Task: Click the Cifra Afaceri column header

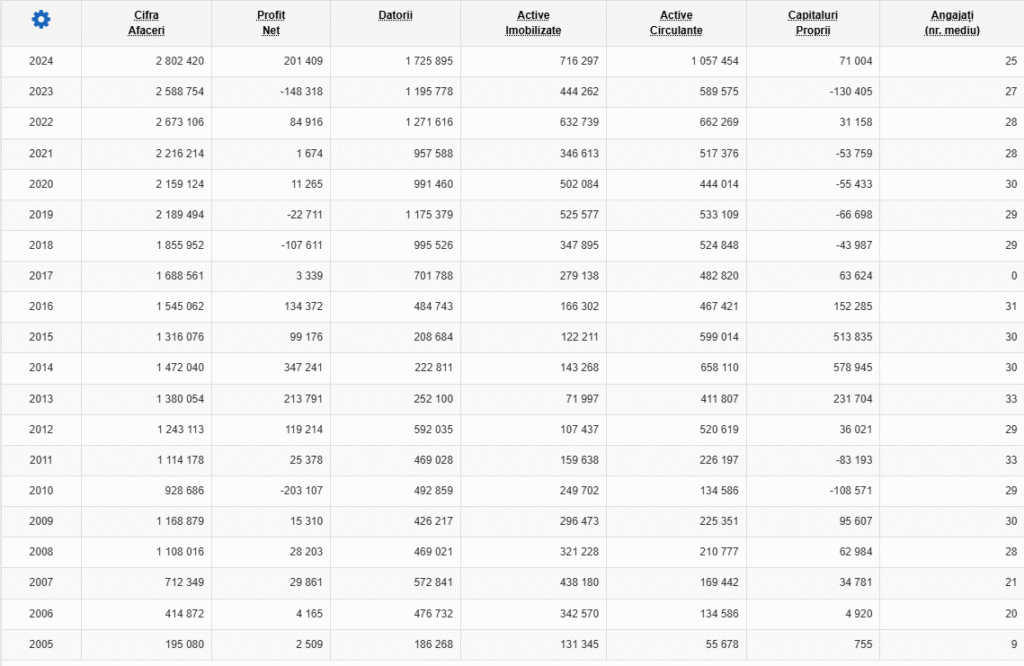Action: pyautogui.click(x=146, y=23)
